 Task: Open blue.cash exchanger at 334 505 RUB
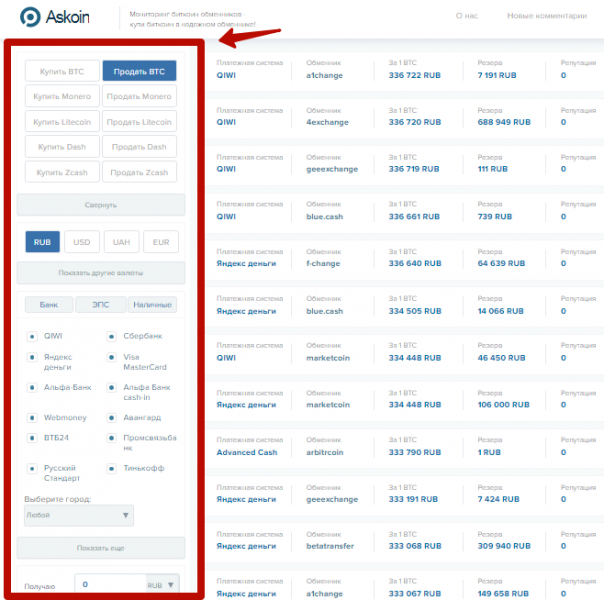(324, 311)
